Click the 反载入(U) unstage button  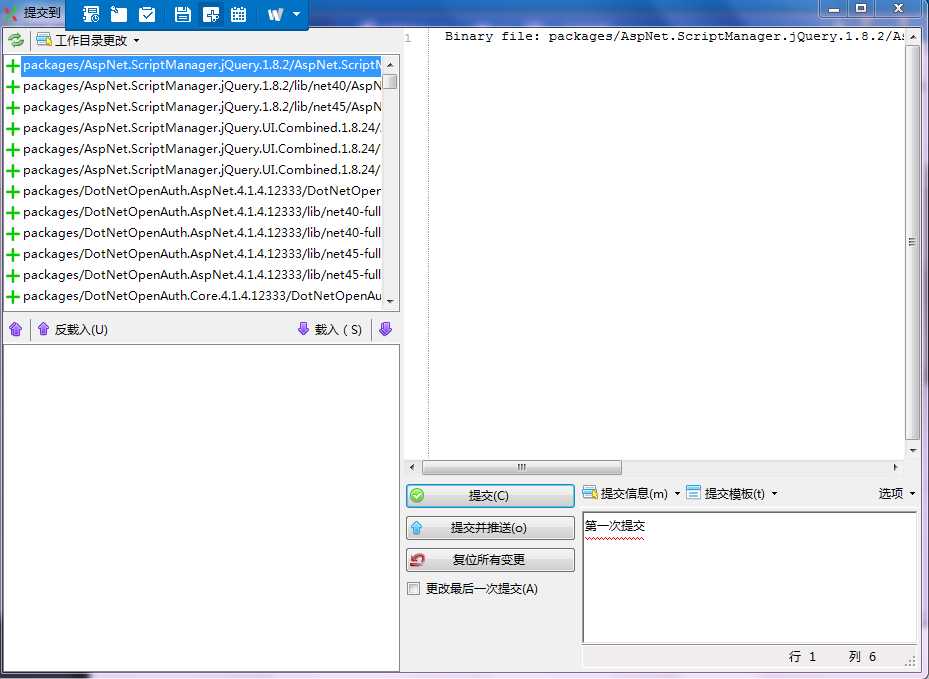(72, 329)
